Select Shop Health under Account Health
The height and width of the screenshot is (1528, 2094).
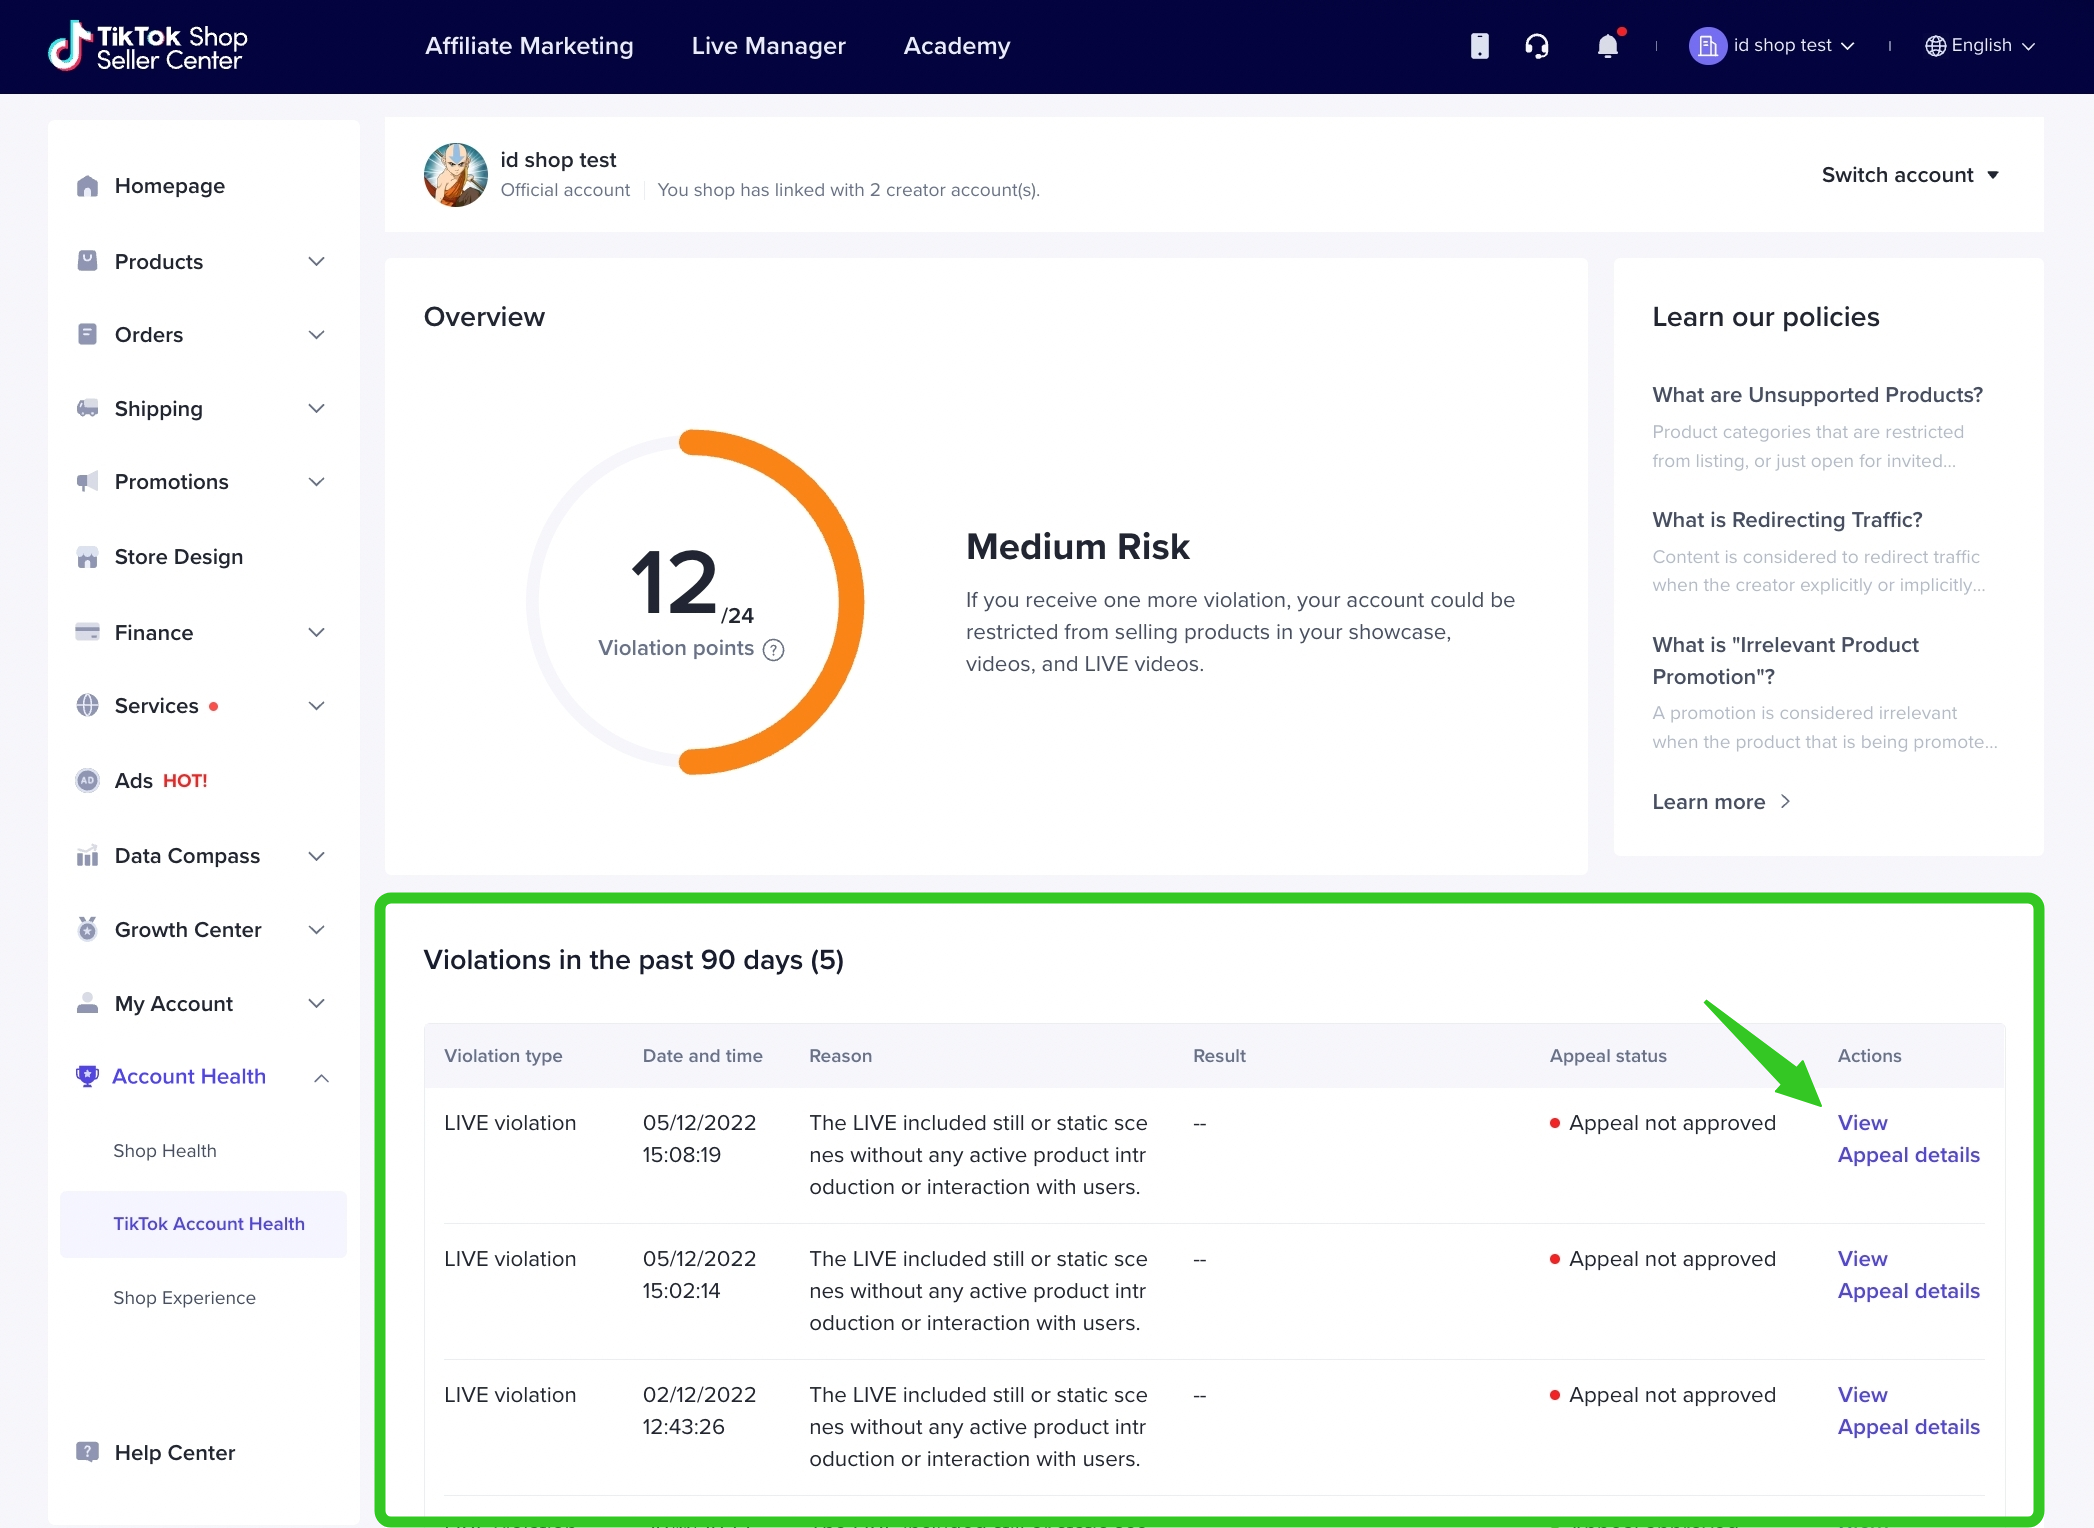click(x=165, y=1151)
